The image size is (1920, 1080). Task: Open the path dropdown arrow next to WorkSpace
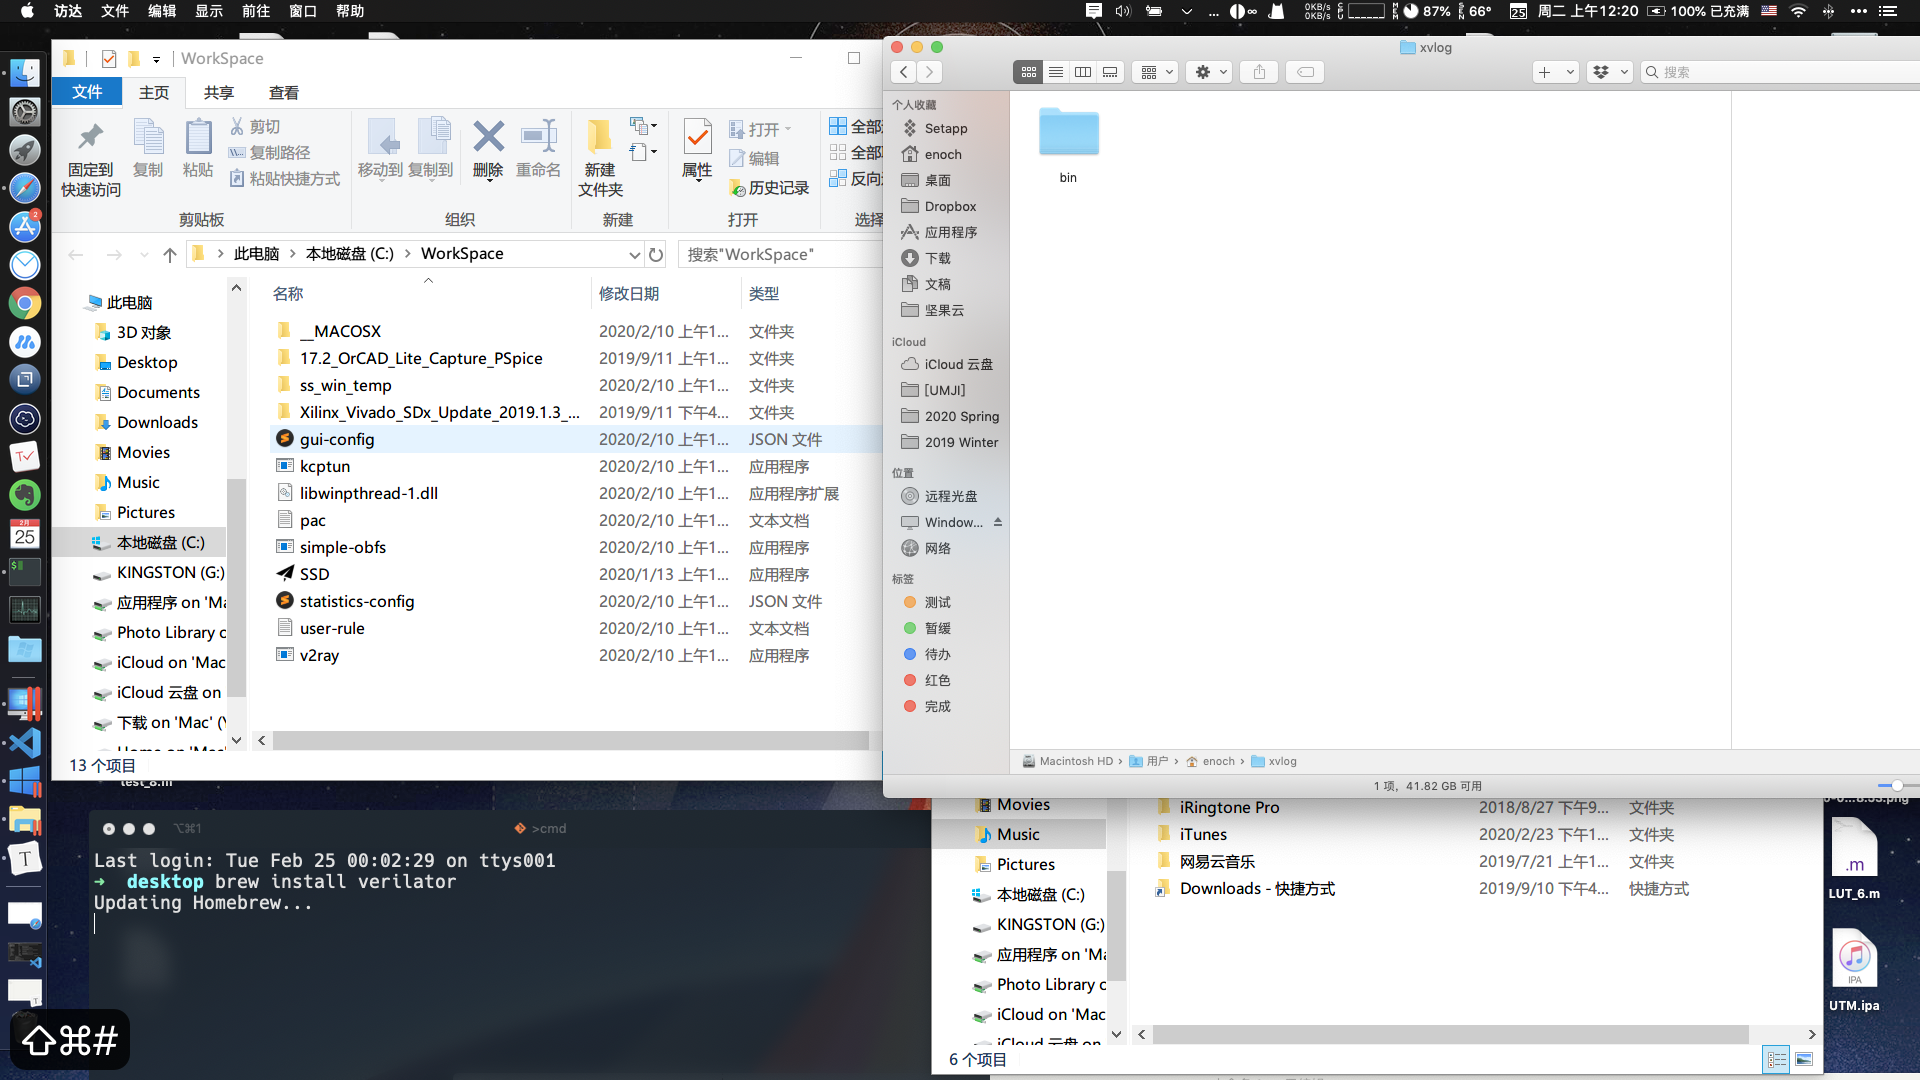[635, 255]
